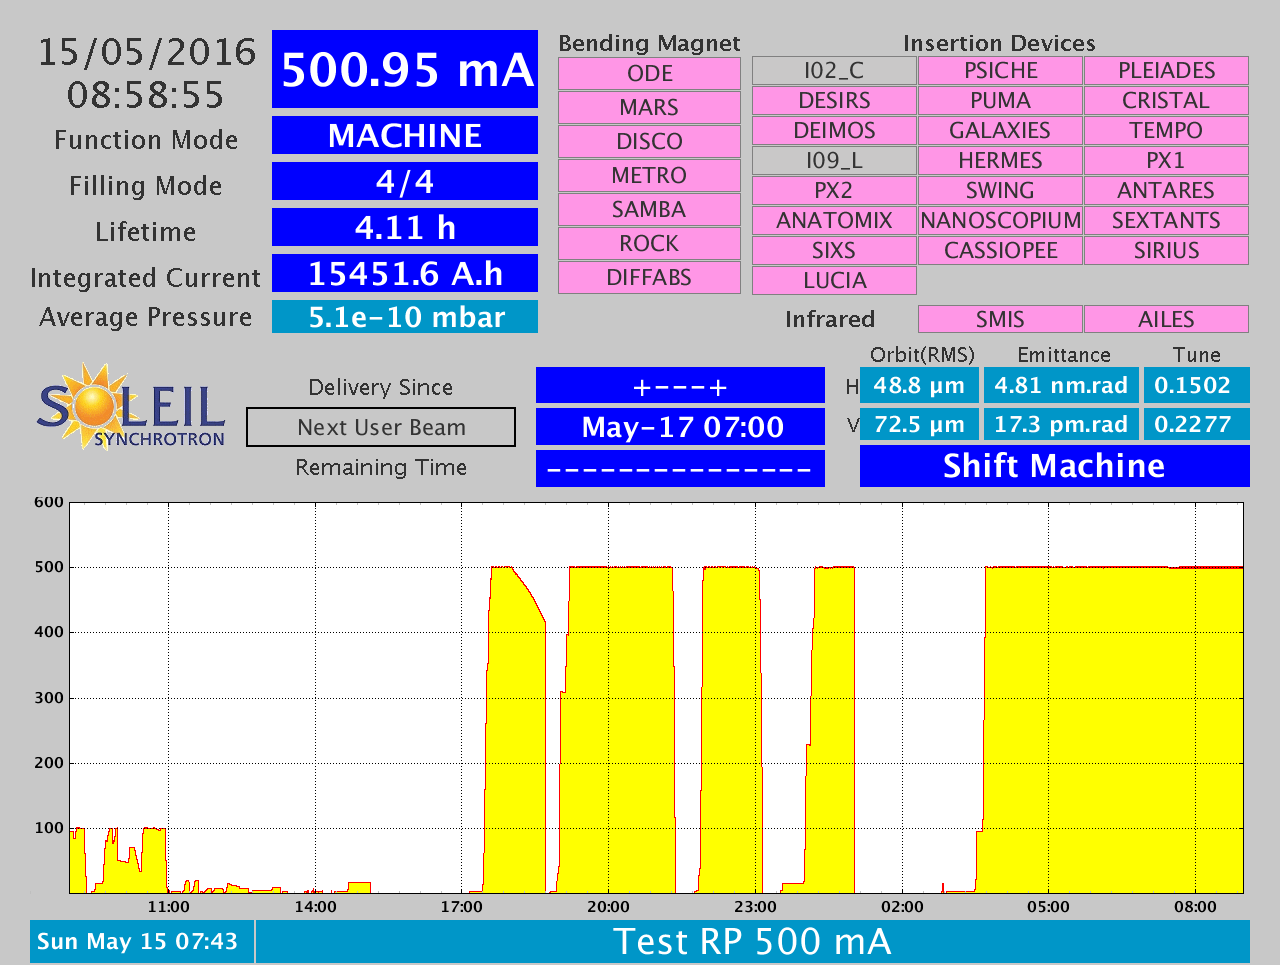Click the Sun May 15 07:43 timestamp
The image size is (1280, 965).
pyautogui.click(x=141, y=941)
